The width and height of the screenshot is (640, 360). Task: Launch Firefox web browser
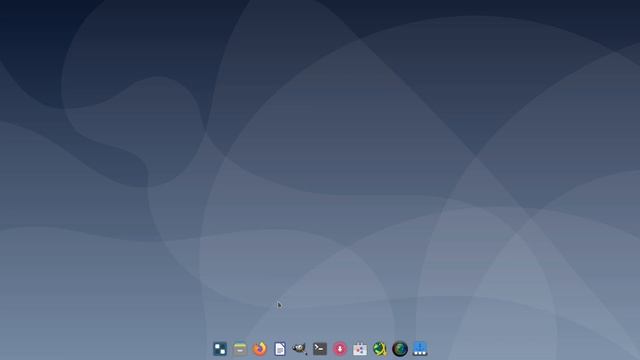click(x=260, y=349)
